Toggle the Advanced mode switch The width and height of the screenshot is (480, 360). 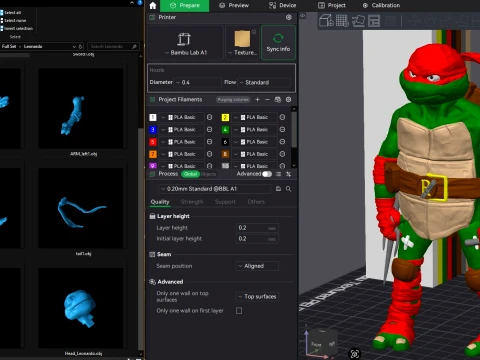pyautogui.click(x=267, y=174)
